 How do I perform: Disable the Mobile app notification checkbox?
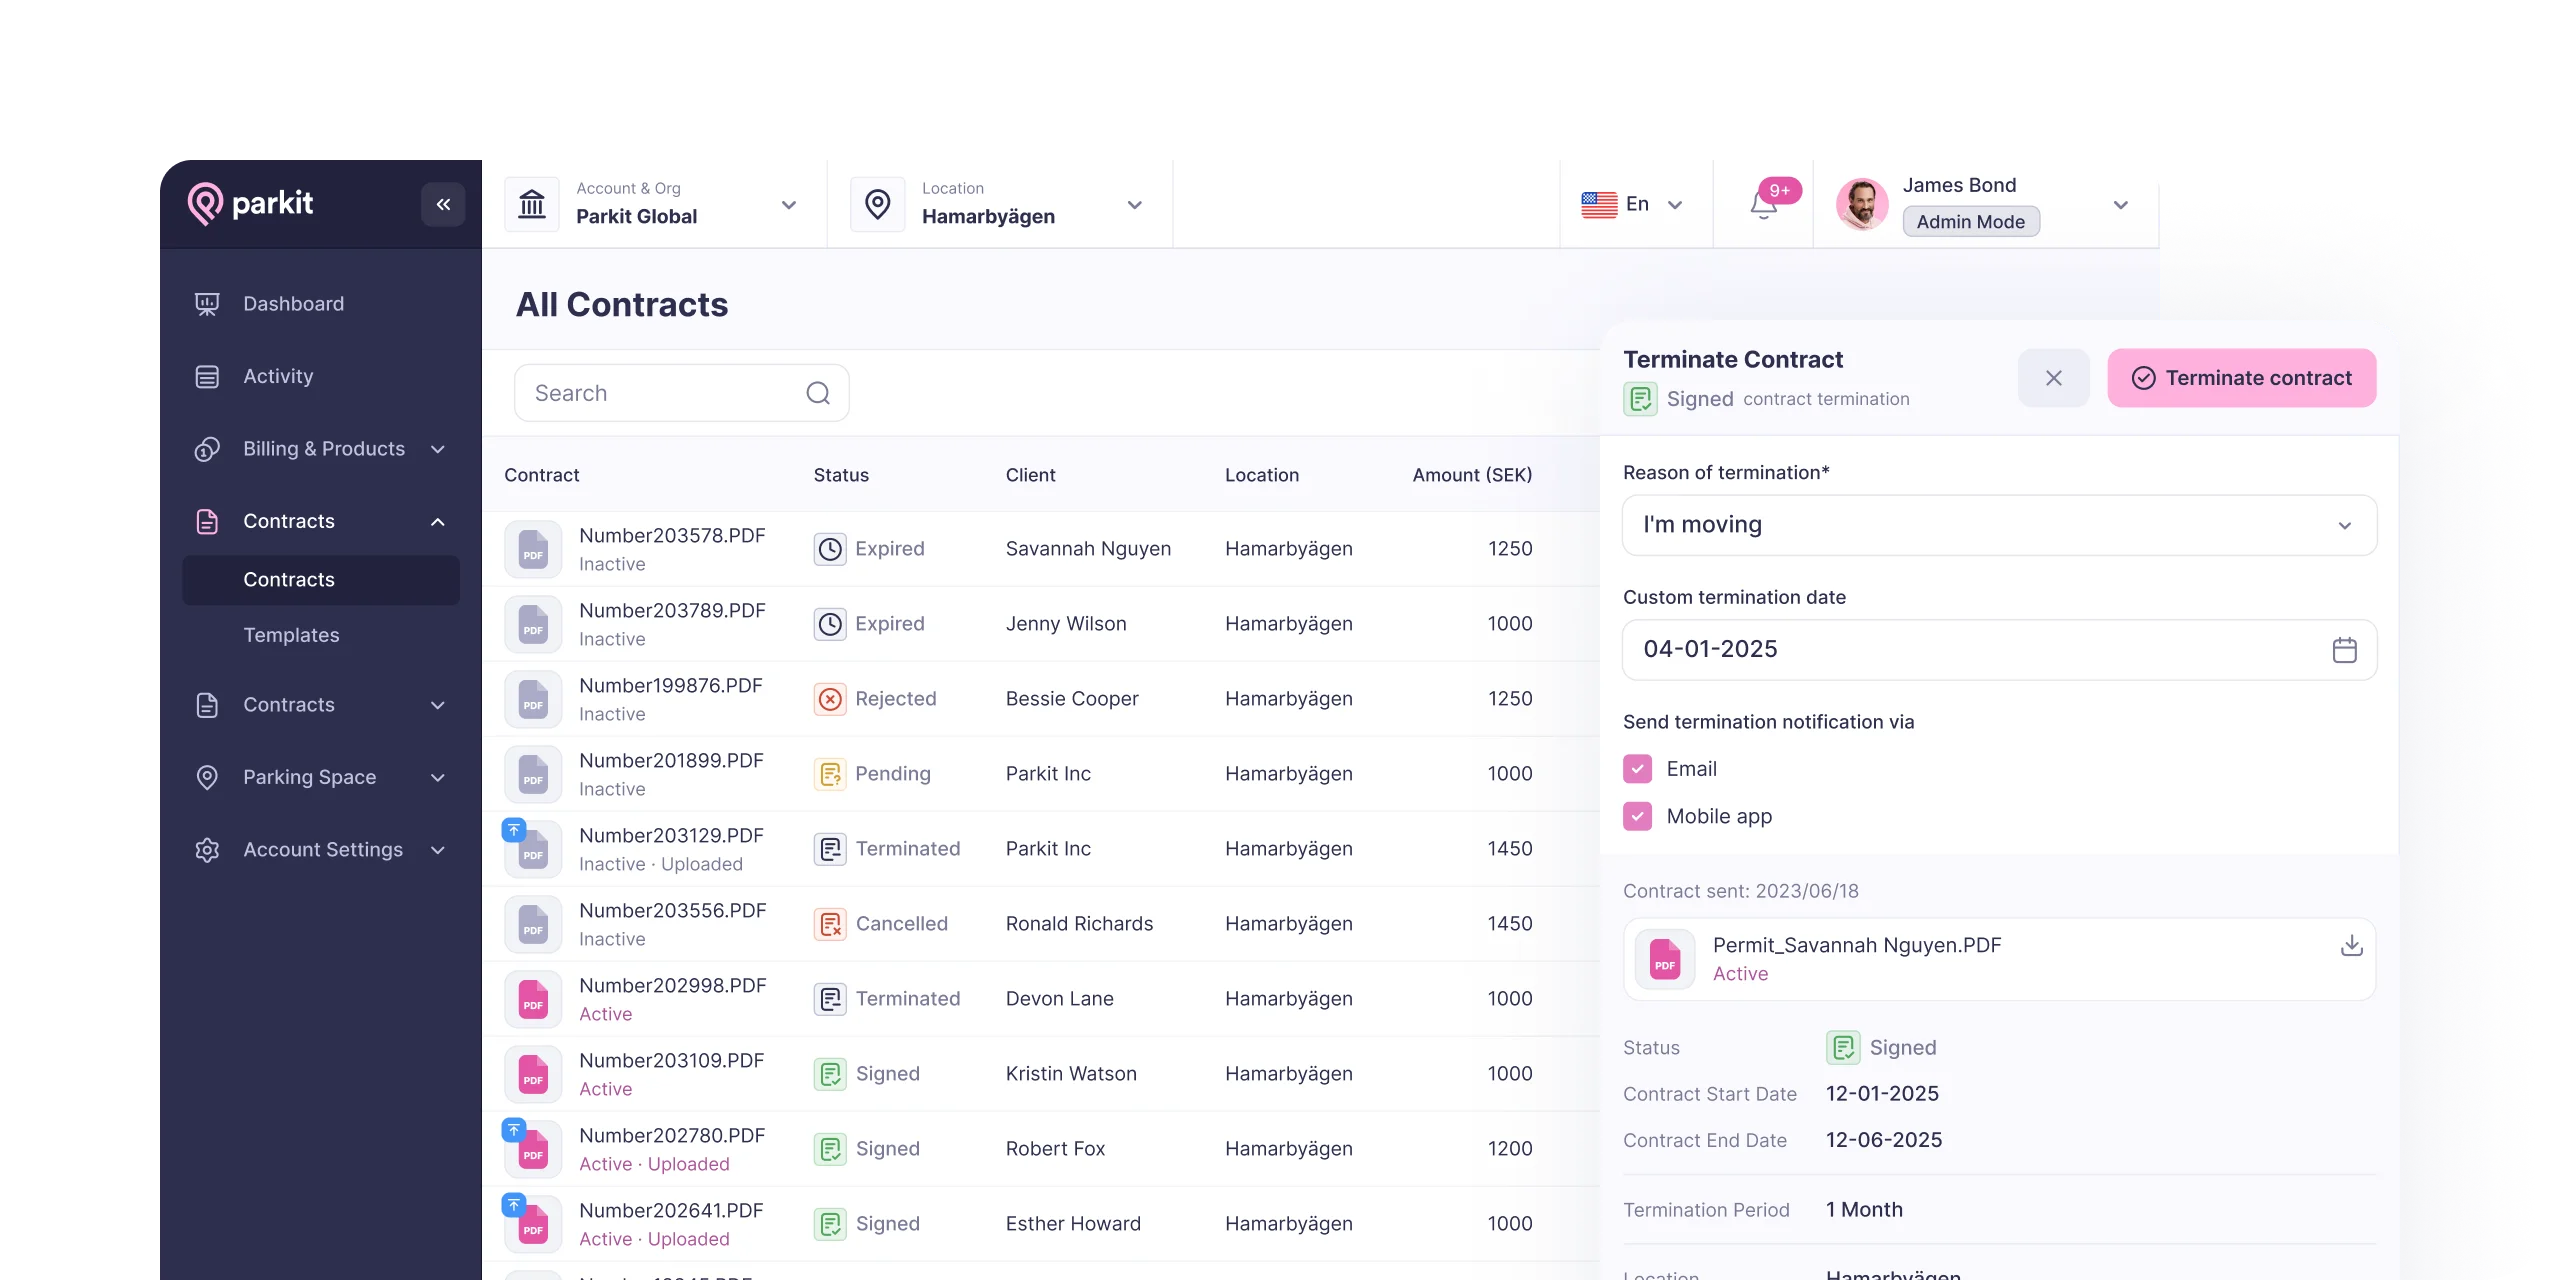(x=1638, y=816)
